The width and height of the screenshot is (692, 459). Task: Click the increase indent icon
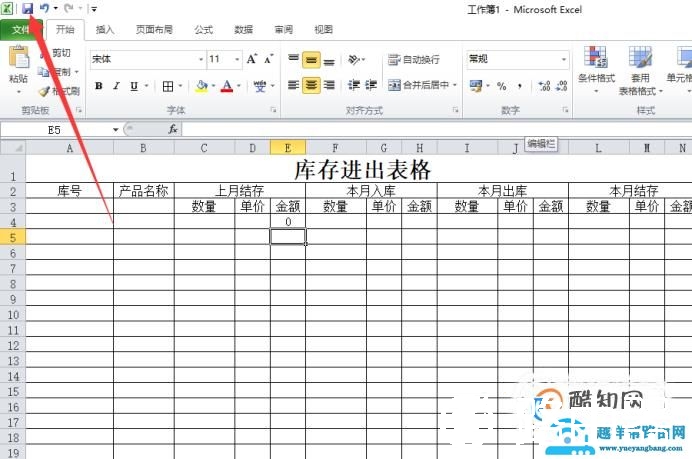[x=371, y=85]
